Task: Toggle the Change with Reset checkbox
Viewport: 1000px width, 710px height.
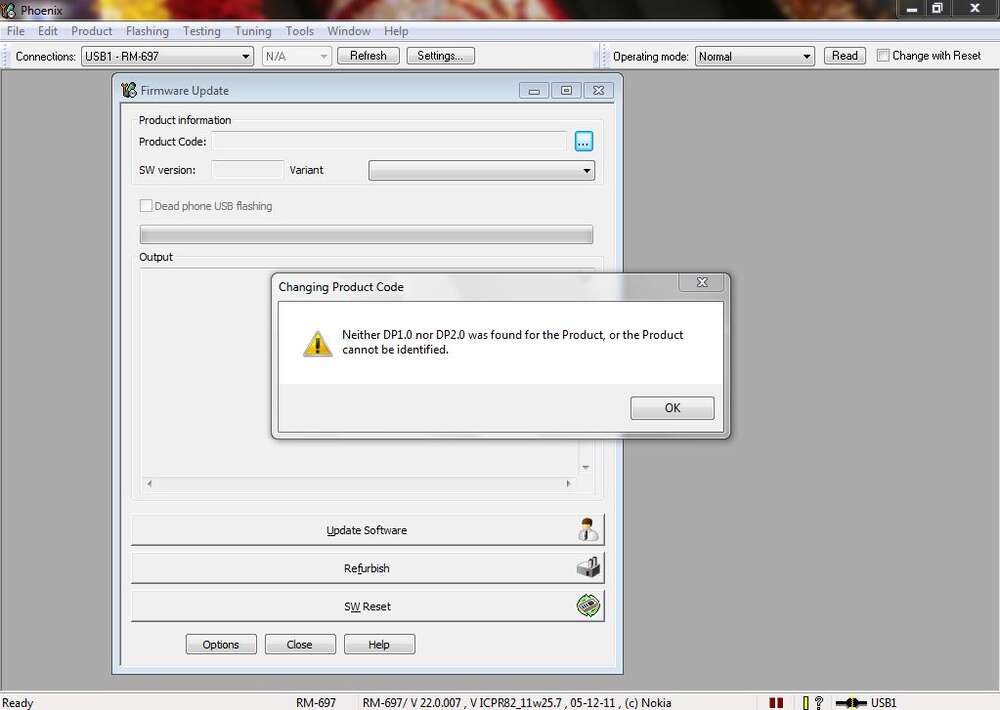Action: (x=883, y=55)
